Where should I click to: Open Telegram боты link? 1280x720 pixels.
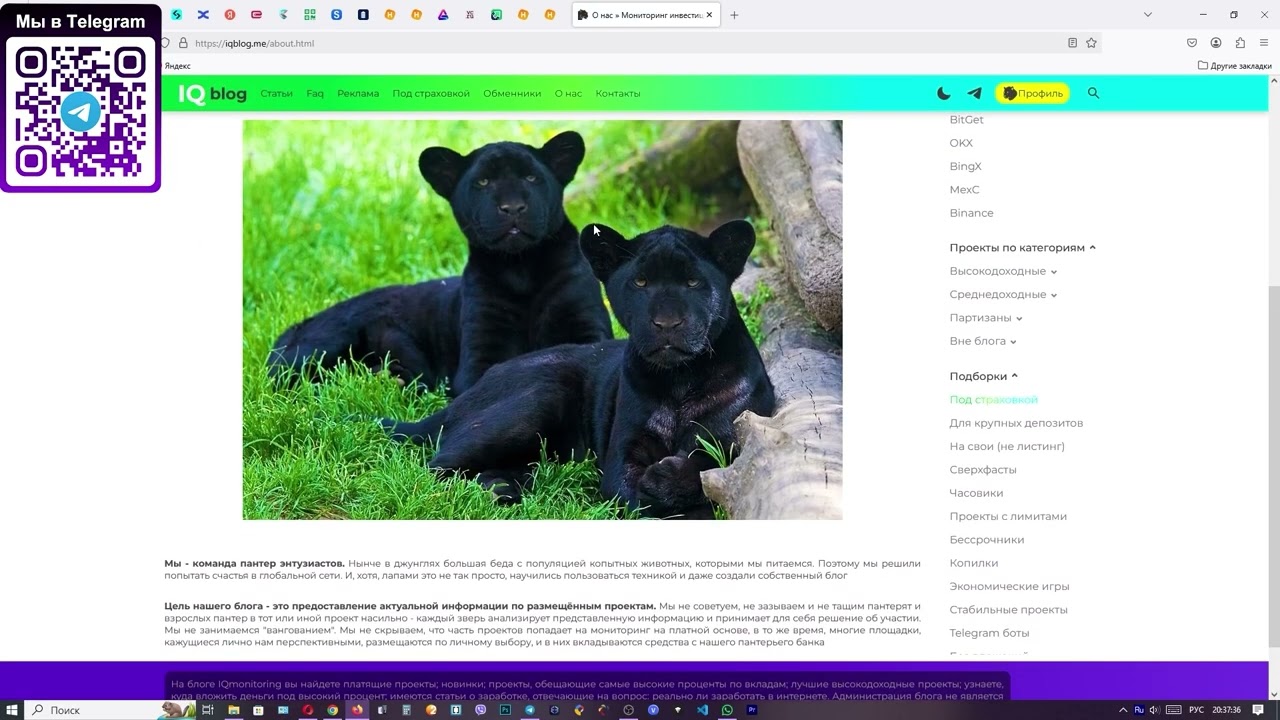pyautogui.click(x=989, y=633)
